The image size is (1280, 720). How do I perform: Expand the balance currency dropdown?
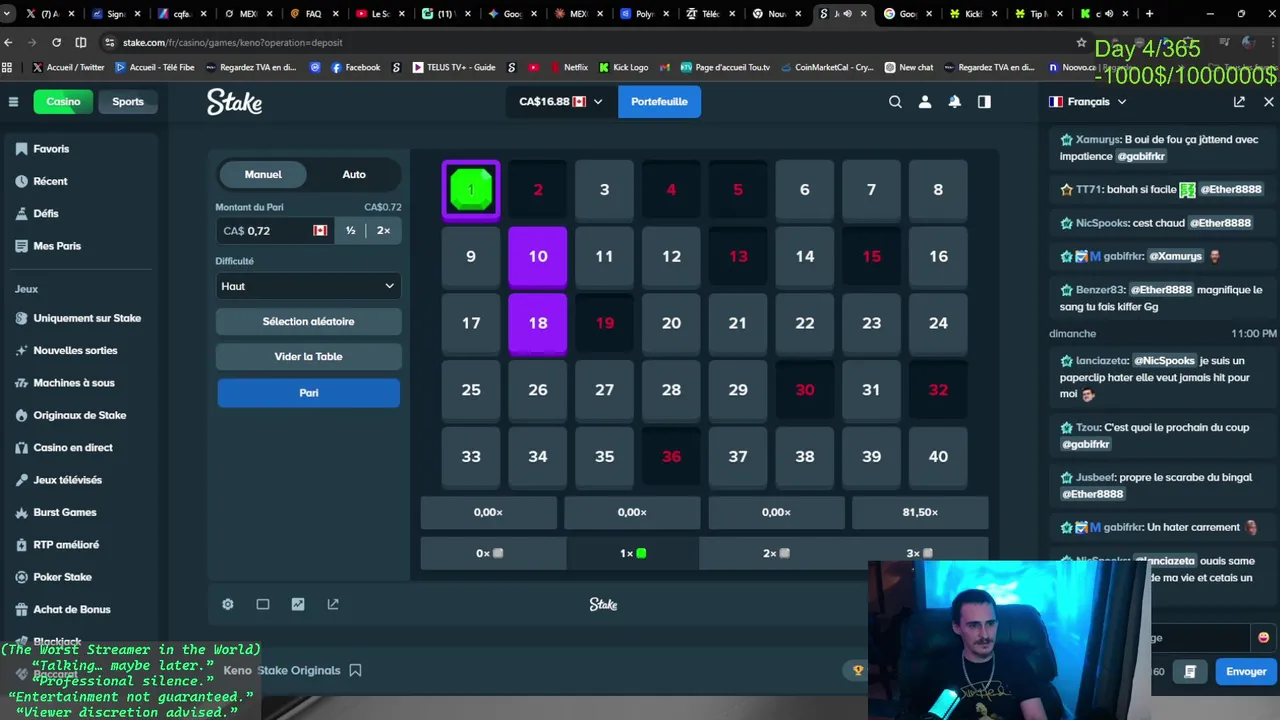(x=561, y=102)
